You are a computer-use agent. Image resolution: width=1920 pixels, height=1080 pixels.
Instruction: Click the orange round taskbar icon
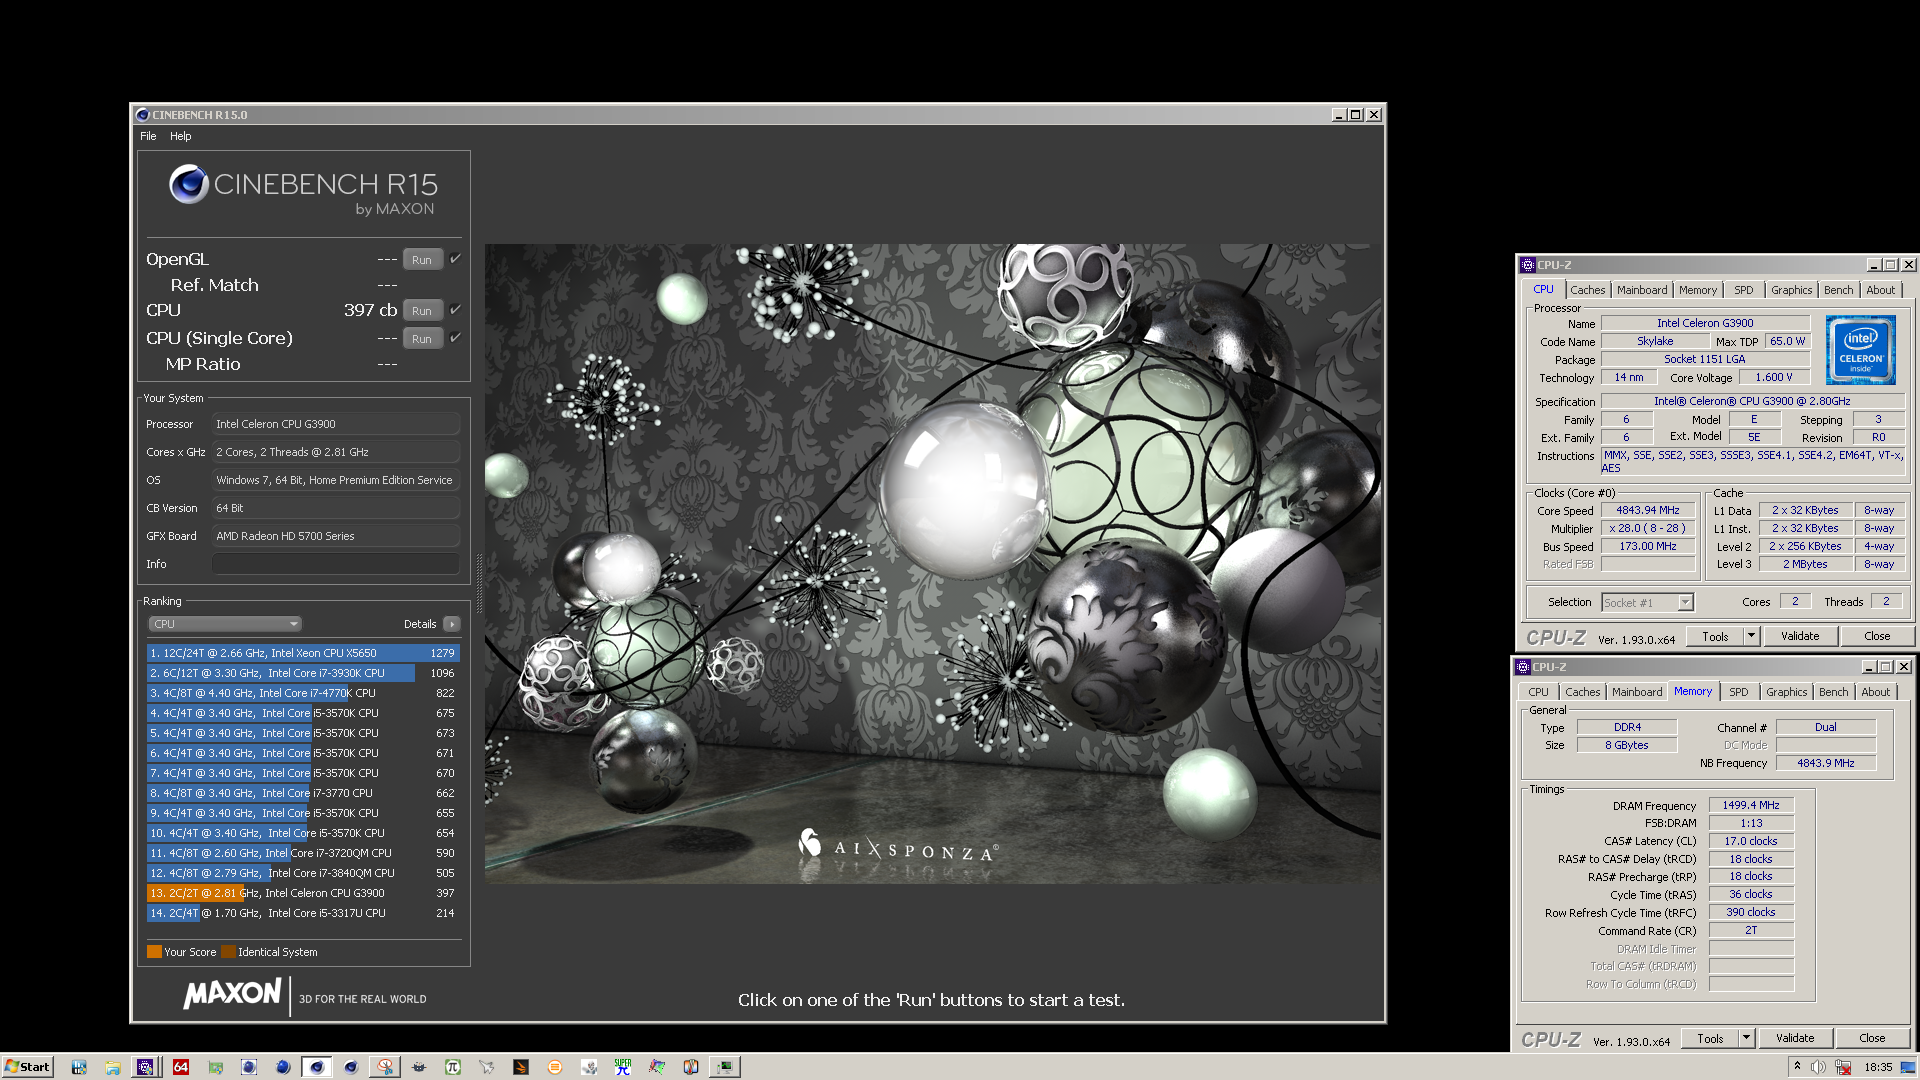[555, 1067]
